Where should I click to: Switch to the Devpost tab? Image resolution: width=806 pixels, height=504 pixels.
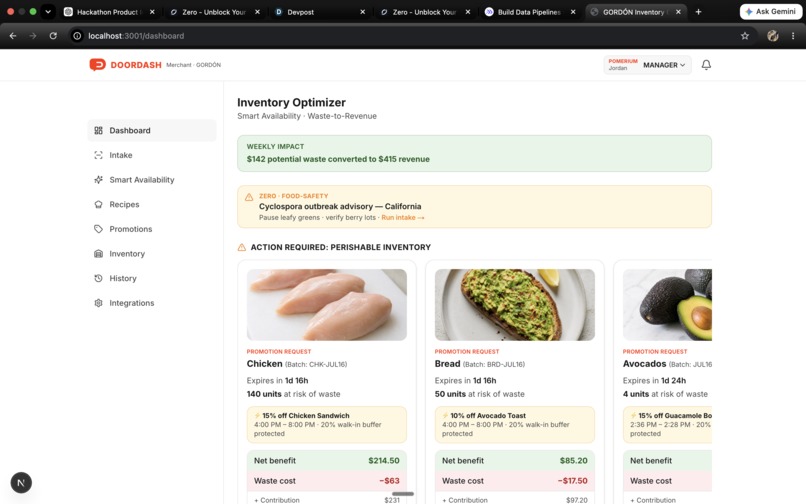[x=319, y=12]
